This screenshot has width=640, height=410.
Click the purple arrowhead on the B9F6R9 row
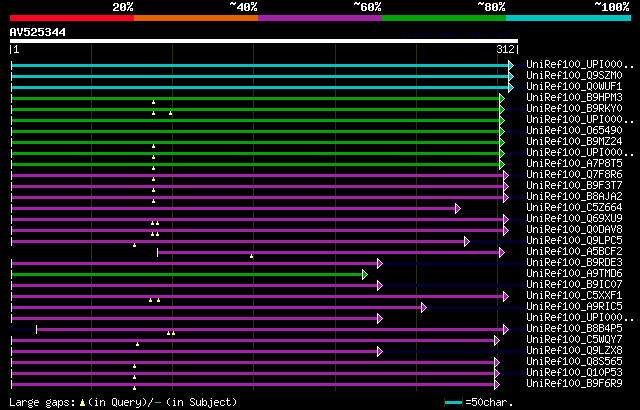497,385
